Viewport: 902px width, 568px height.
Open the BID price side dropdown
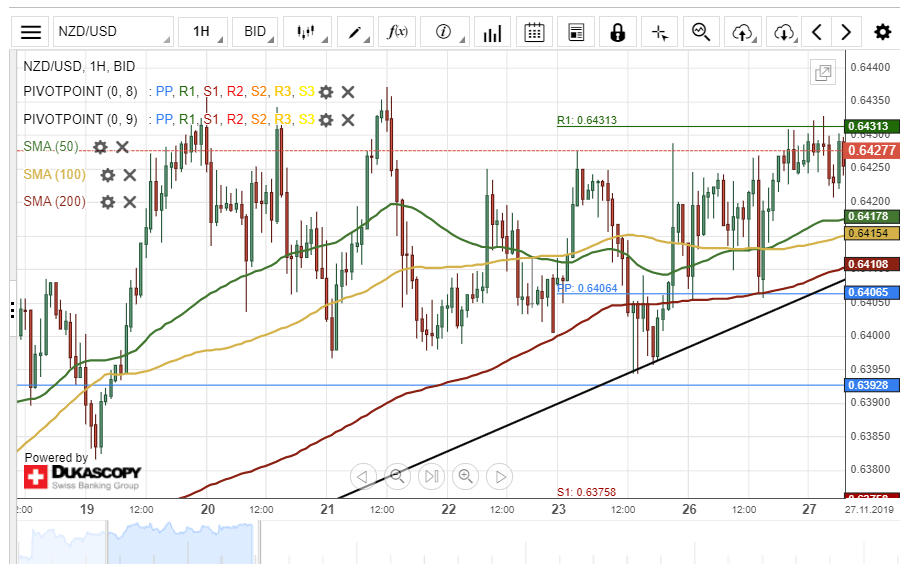coord(255,32)
